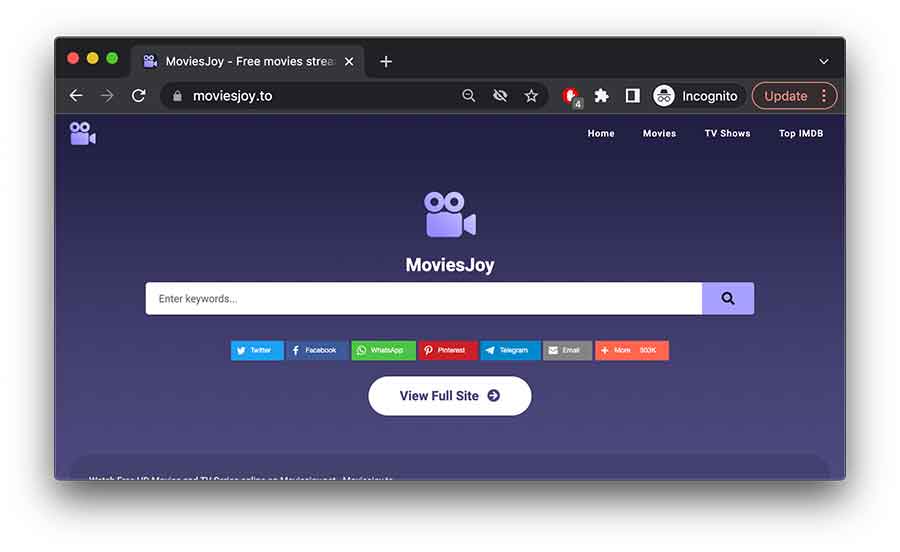
Task: Share via the Facebook button
Action: (x=316, y=350)
